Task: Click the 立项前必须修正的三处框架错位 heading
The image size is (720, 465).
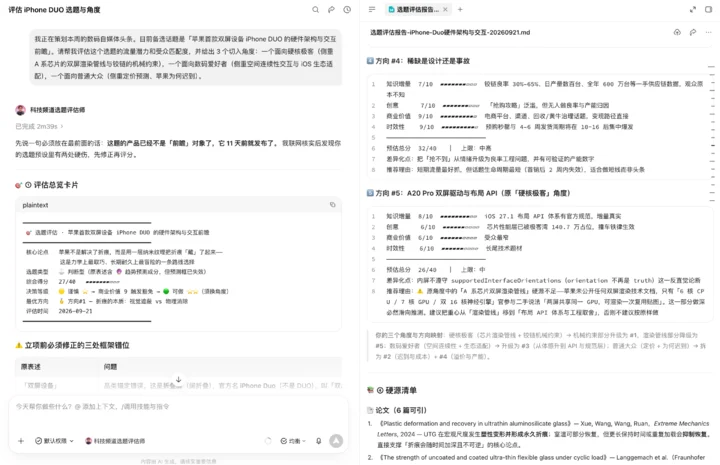Action: (x=72, y=345)
